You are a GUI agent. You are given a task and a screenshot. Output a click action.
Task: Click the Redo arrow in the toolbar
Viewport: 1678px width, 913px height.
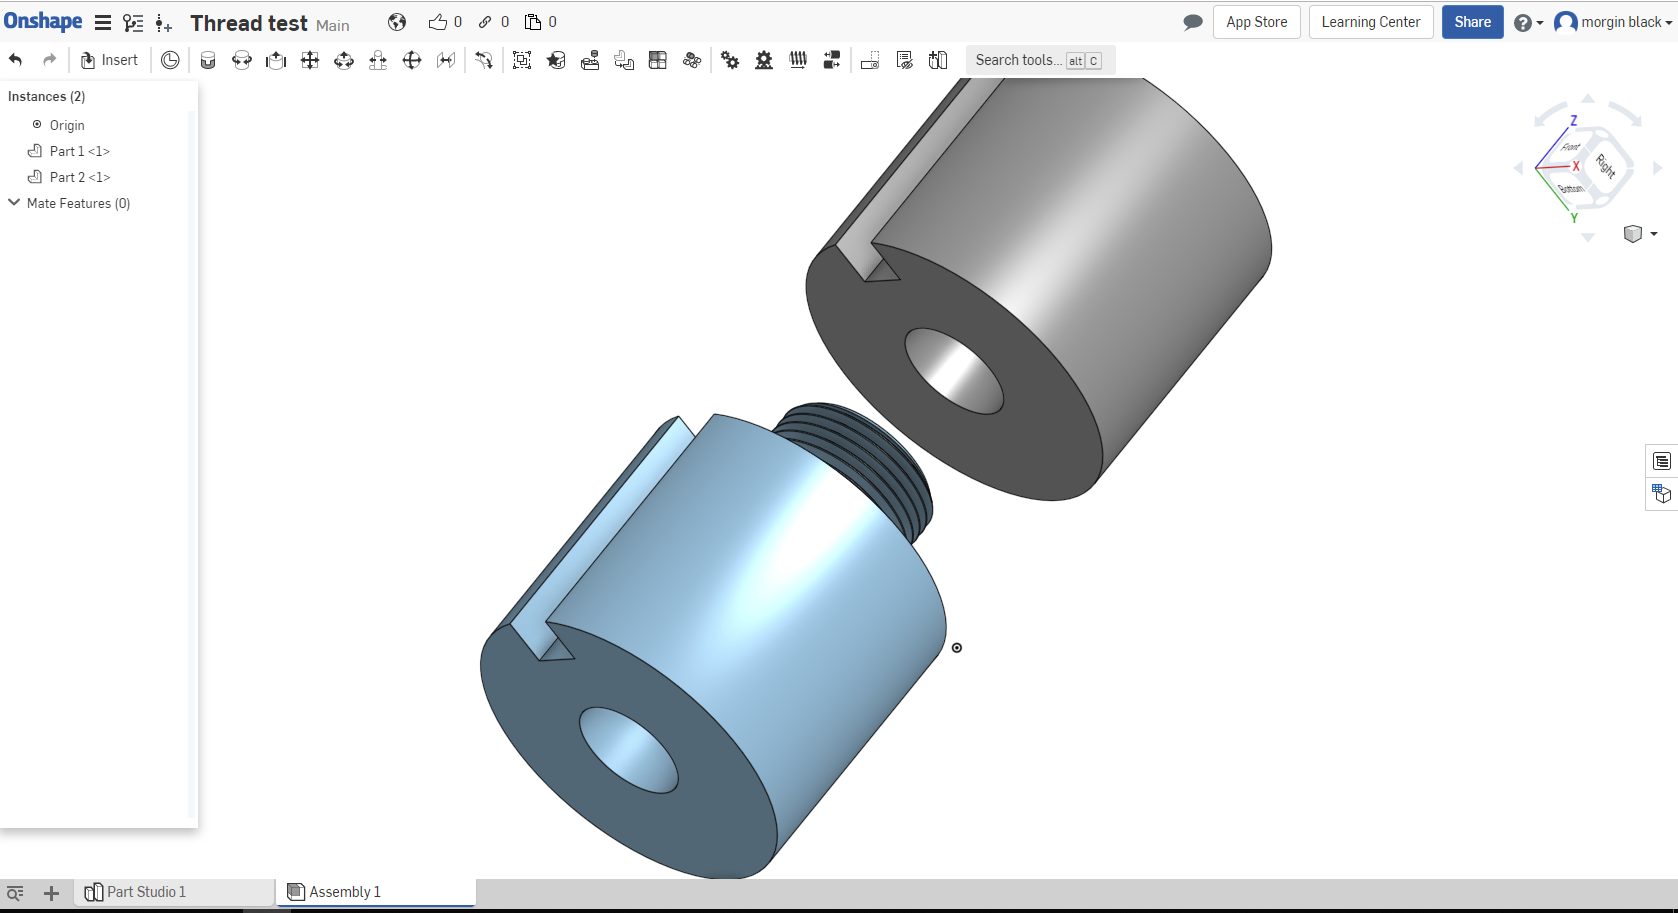[x=50, y=60]
